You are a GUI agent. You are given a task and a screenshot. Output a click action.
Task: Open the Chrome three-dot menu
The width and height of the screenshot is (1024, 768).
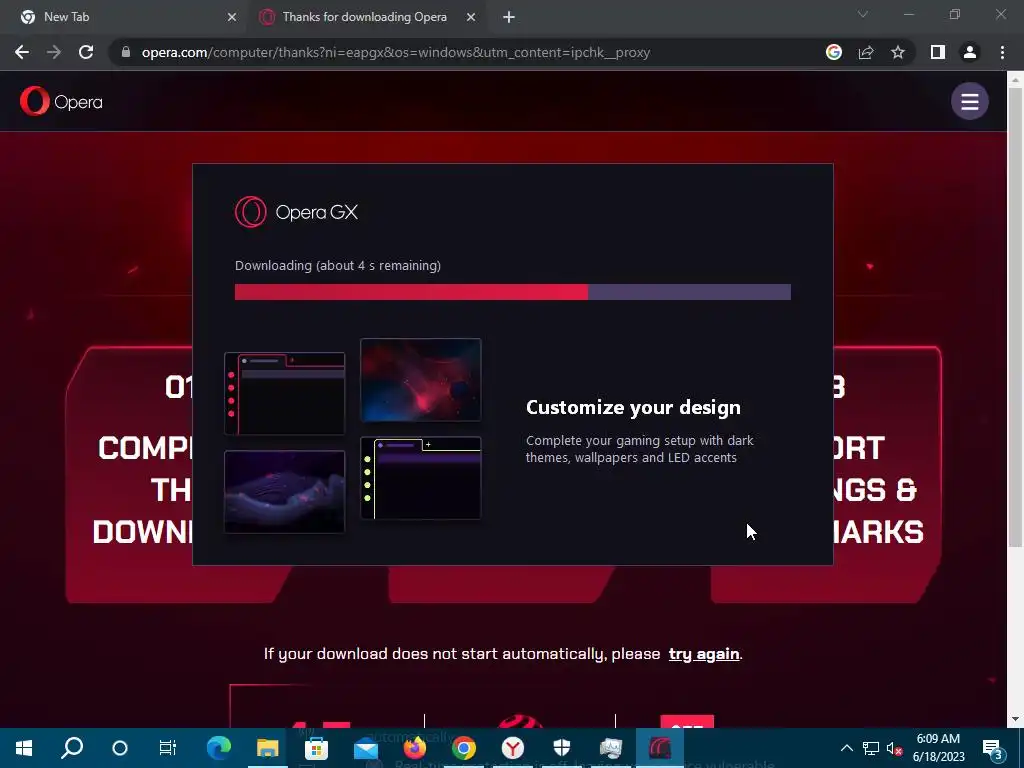coord(1002,52)
